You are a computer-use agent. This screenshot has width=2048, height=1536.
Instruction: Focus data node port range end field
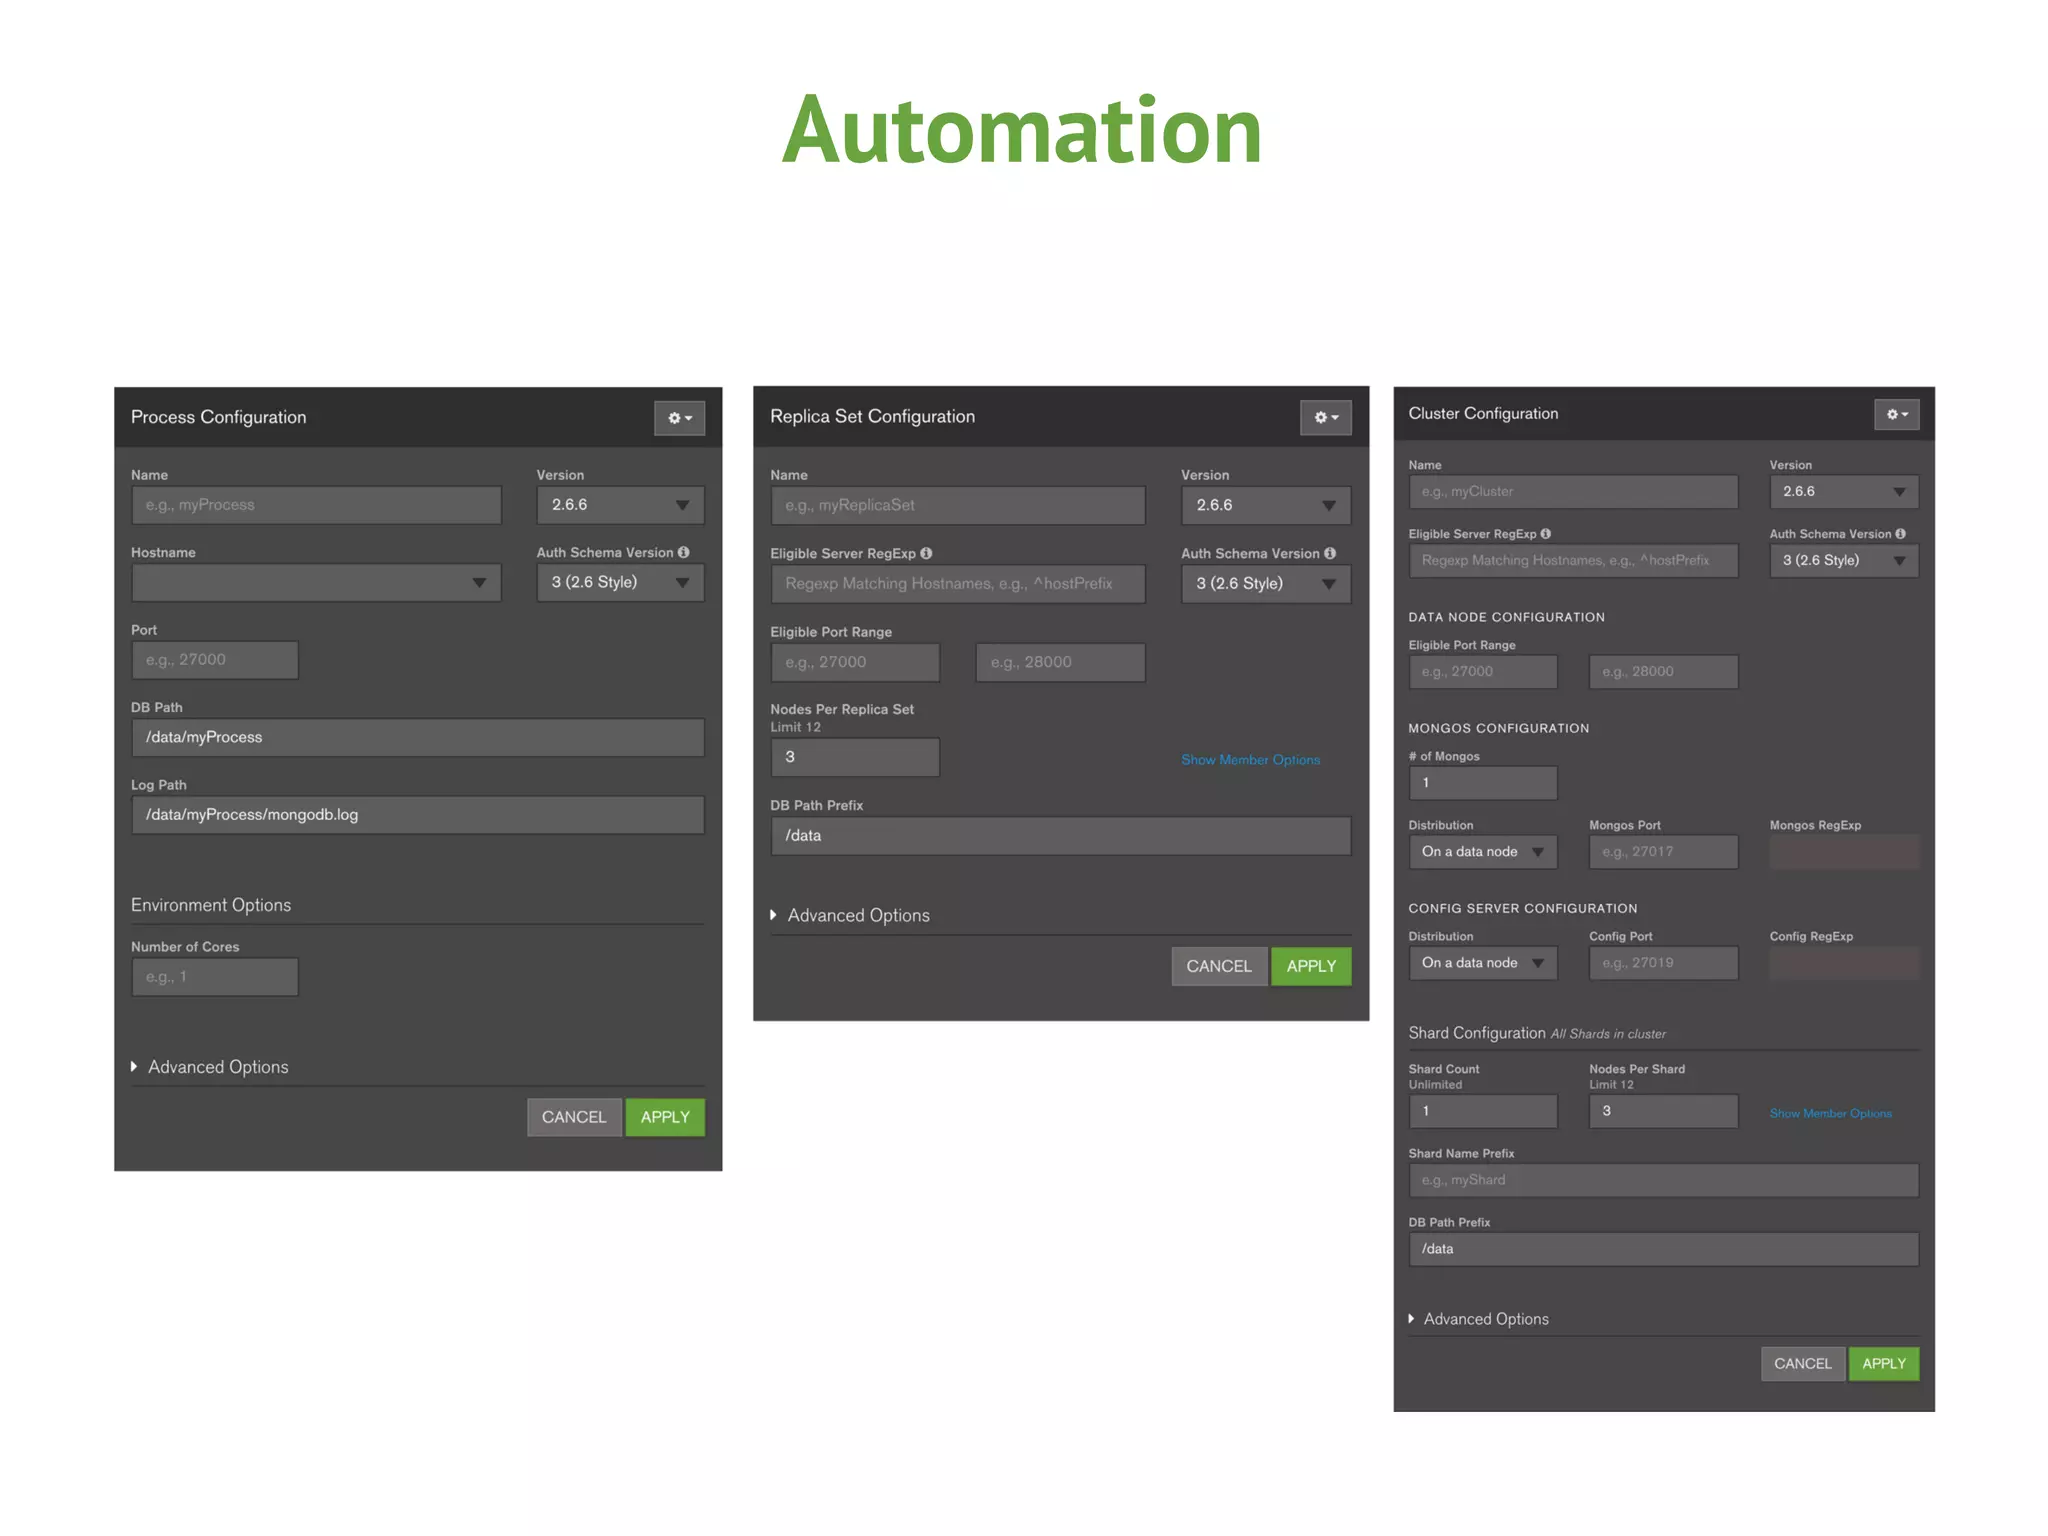1664,672
